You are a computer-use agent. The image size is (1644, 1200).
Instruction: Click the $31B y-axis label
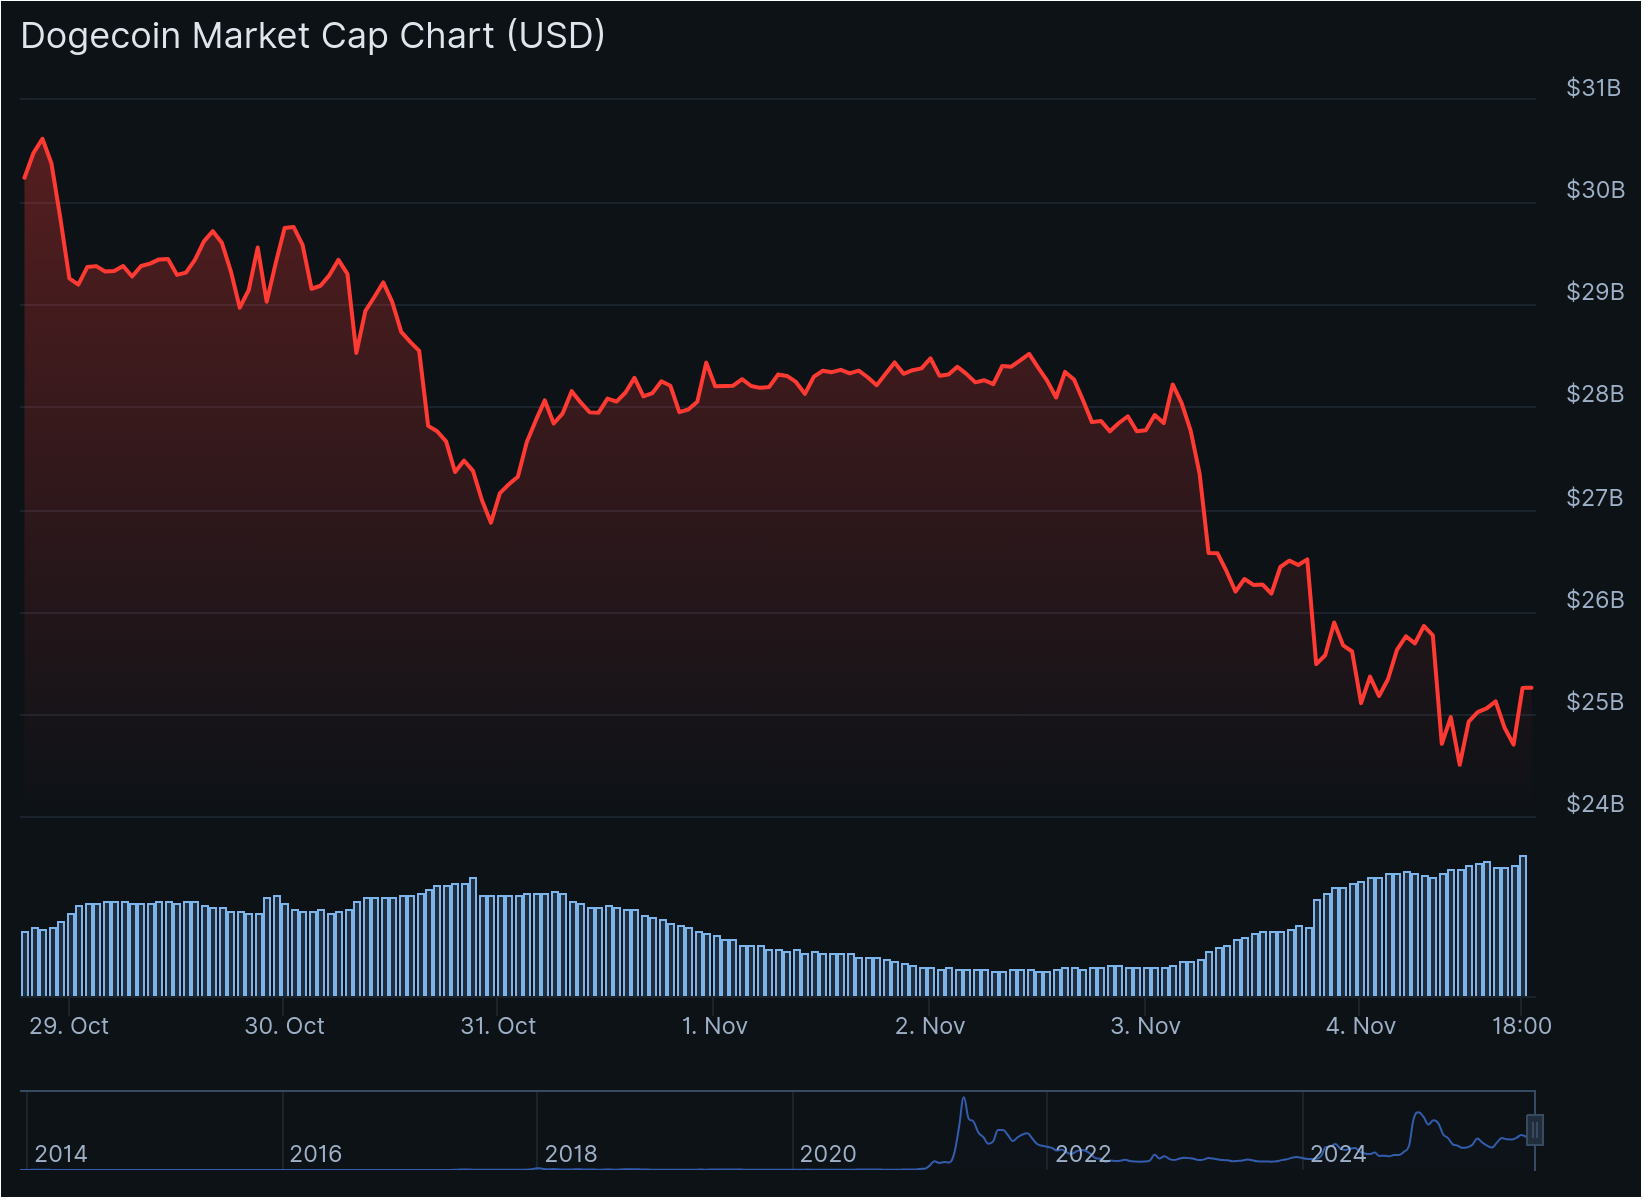(x=1592, y=88)
